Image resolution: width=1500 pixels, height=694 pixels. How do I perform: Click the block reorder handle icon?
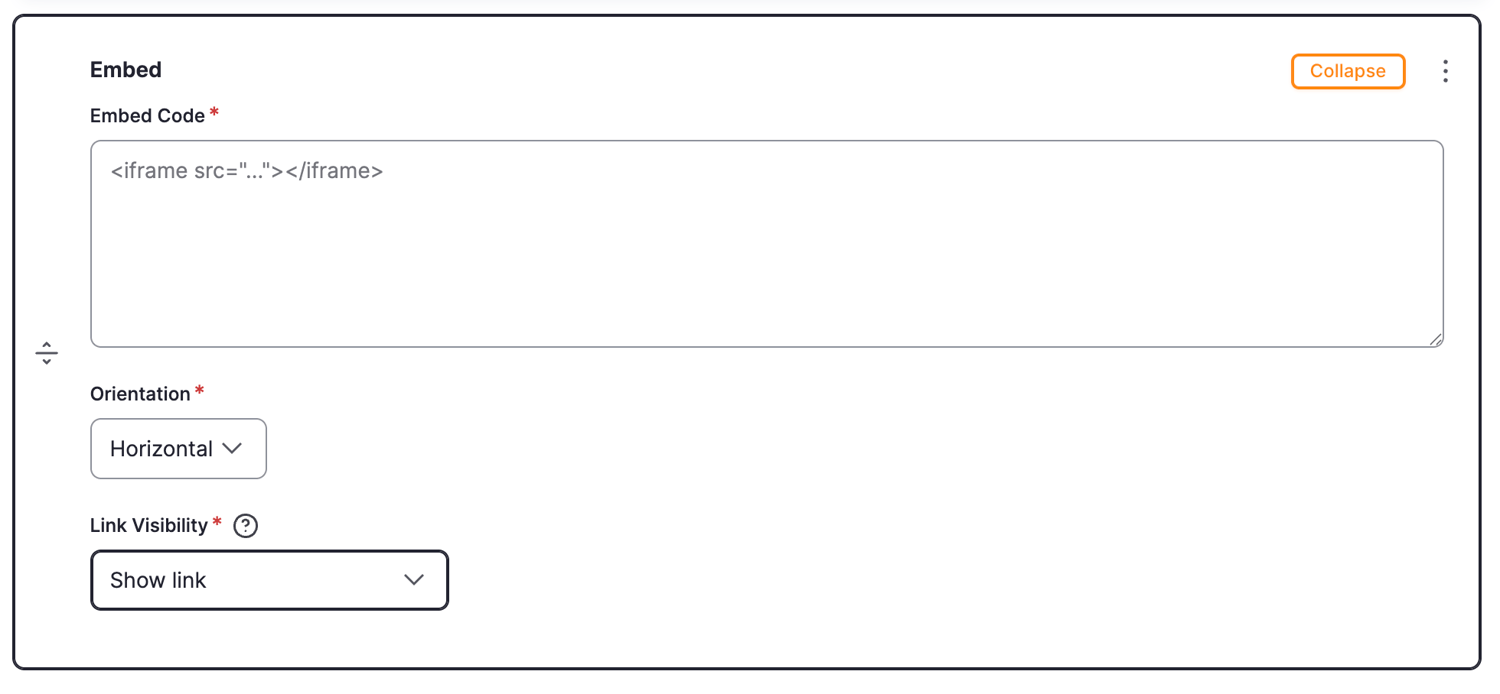click(47, 353)
